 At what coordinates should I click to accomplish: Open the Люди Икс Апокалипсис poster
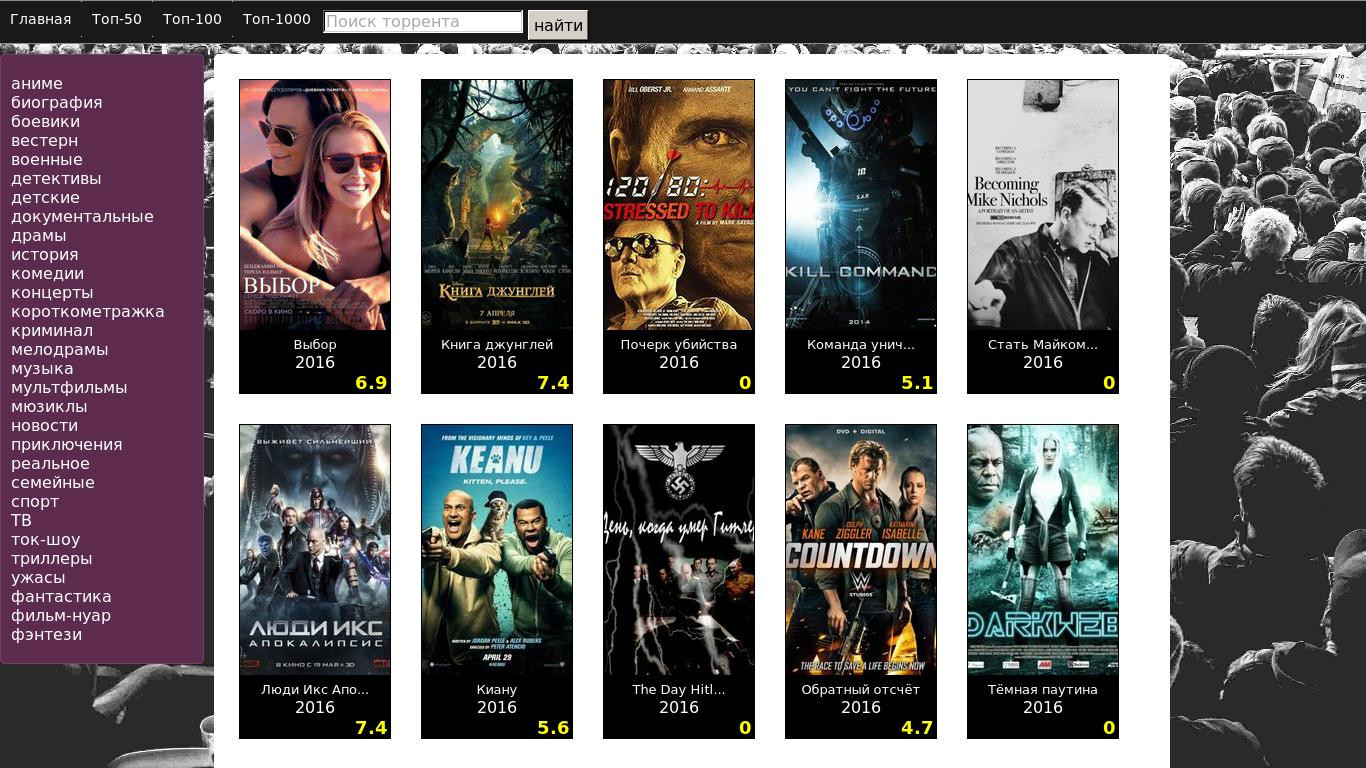tap(315, 550)
